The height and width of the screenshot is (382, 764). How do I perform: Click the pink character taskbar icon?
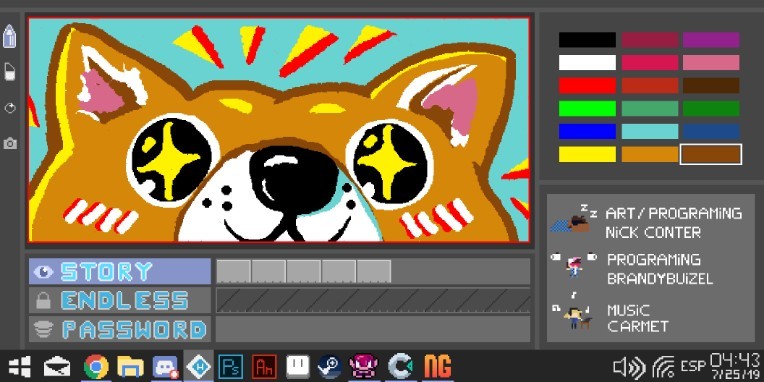click(363, 367)
